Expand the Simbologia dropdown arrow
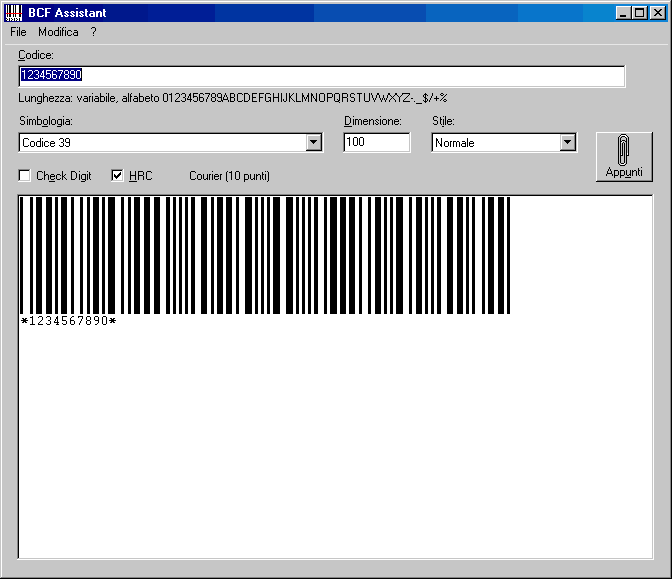Screen dimensions: 672x579 [x=314, y=143]
